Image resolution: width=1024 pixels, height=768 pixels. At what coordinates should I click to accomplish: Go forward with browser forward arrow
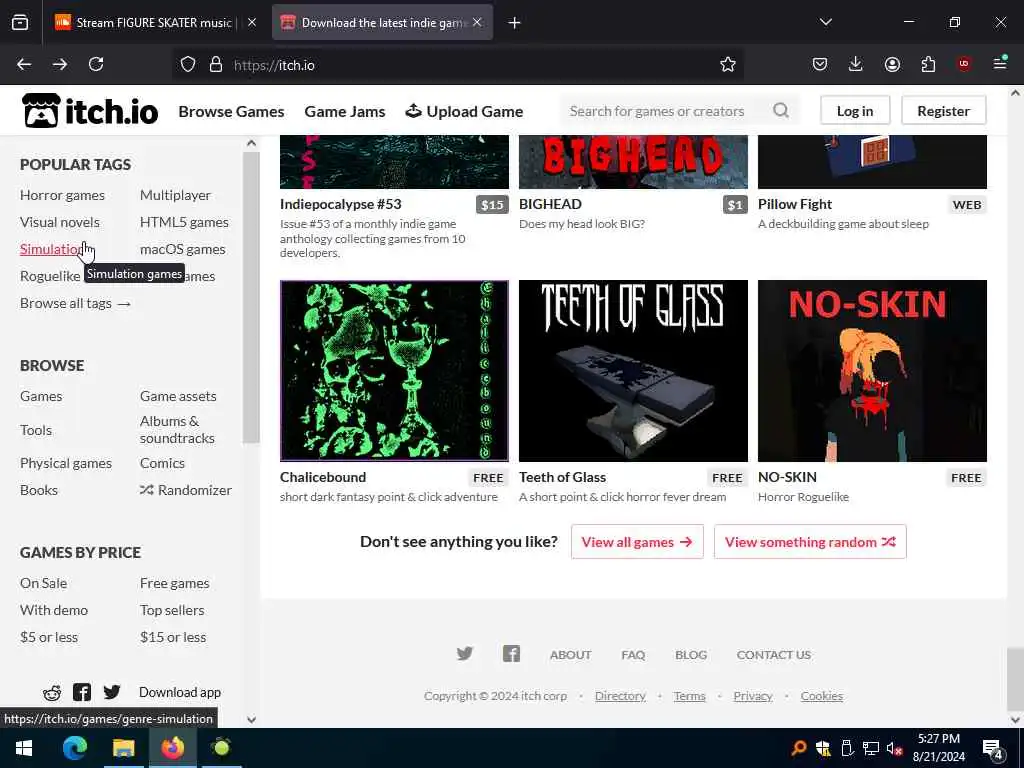point(60,64)
